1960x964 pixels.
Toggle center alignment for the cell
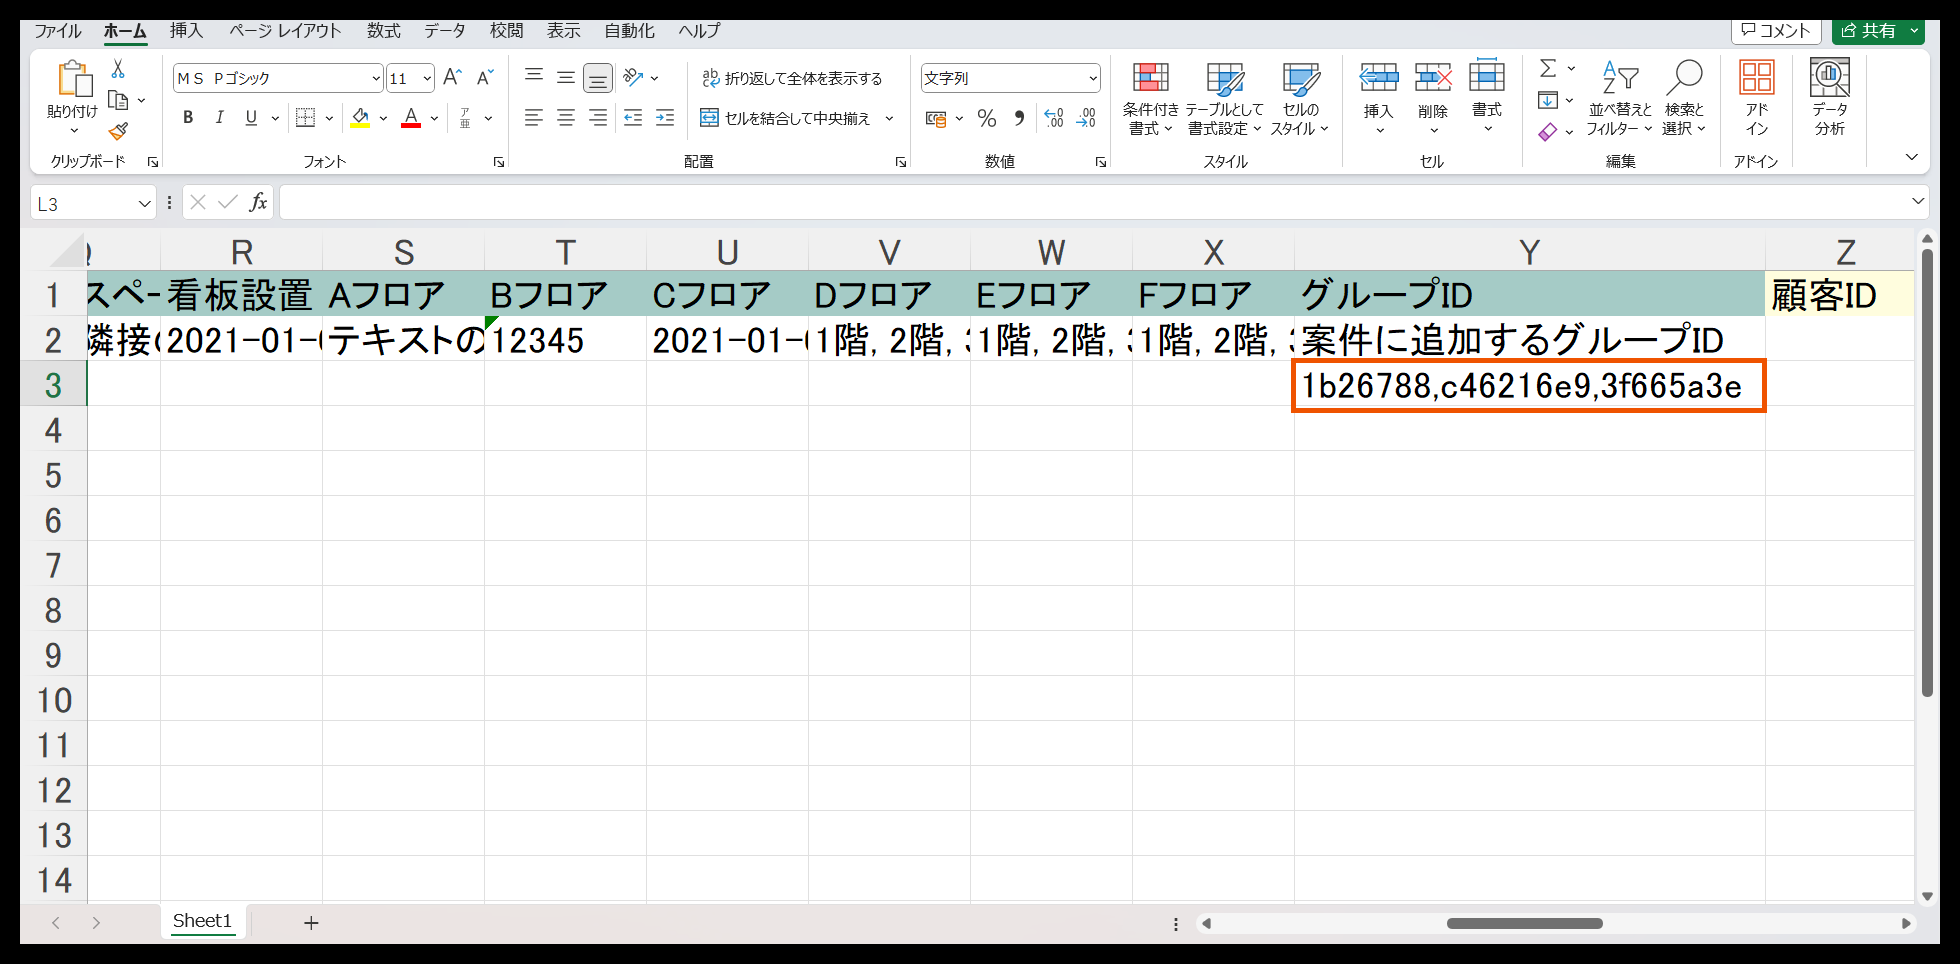click(565, 118)
